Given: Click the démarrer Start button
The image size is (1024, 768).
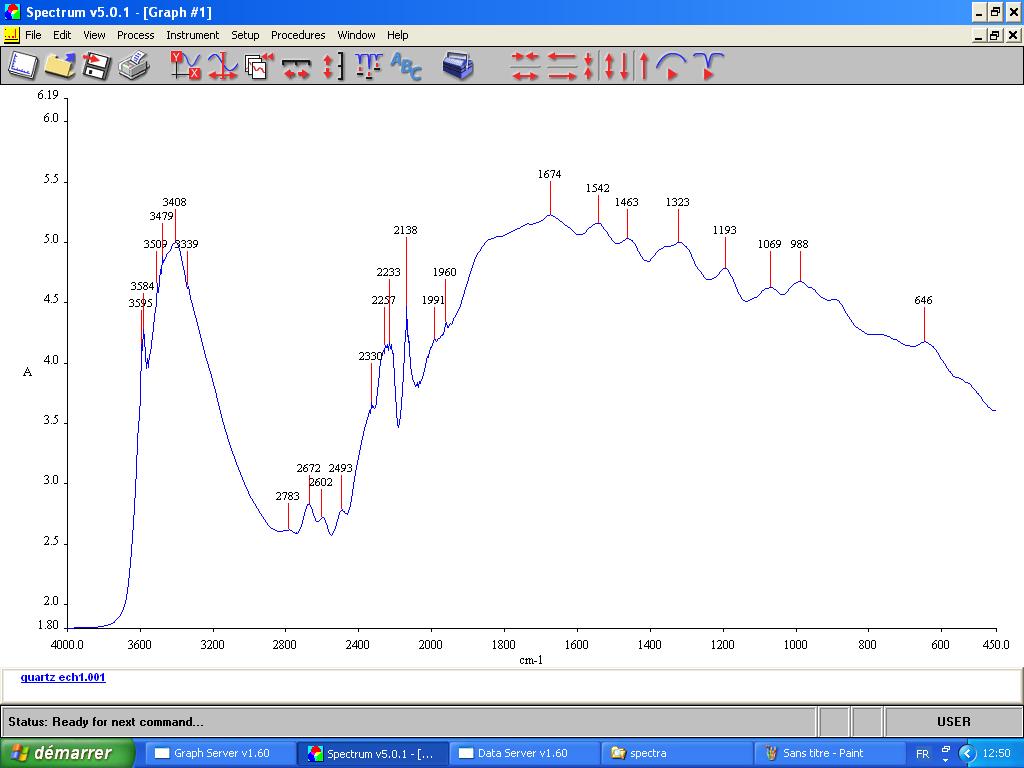Looking at the screenshot, I should tap(67, 753).
